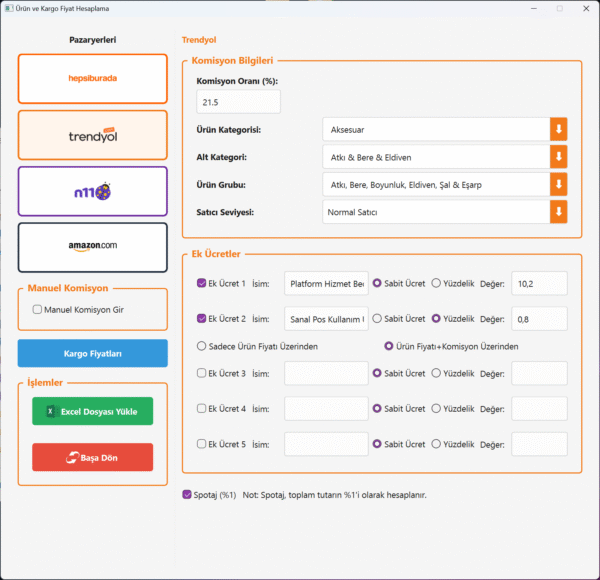This screenshot has height=580, width=600.
Task: Select Yüzdelik for Ek Ücret 3
Action: tap(436, 373)
